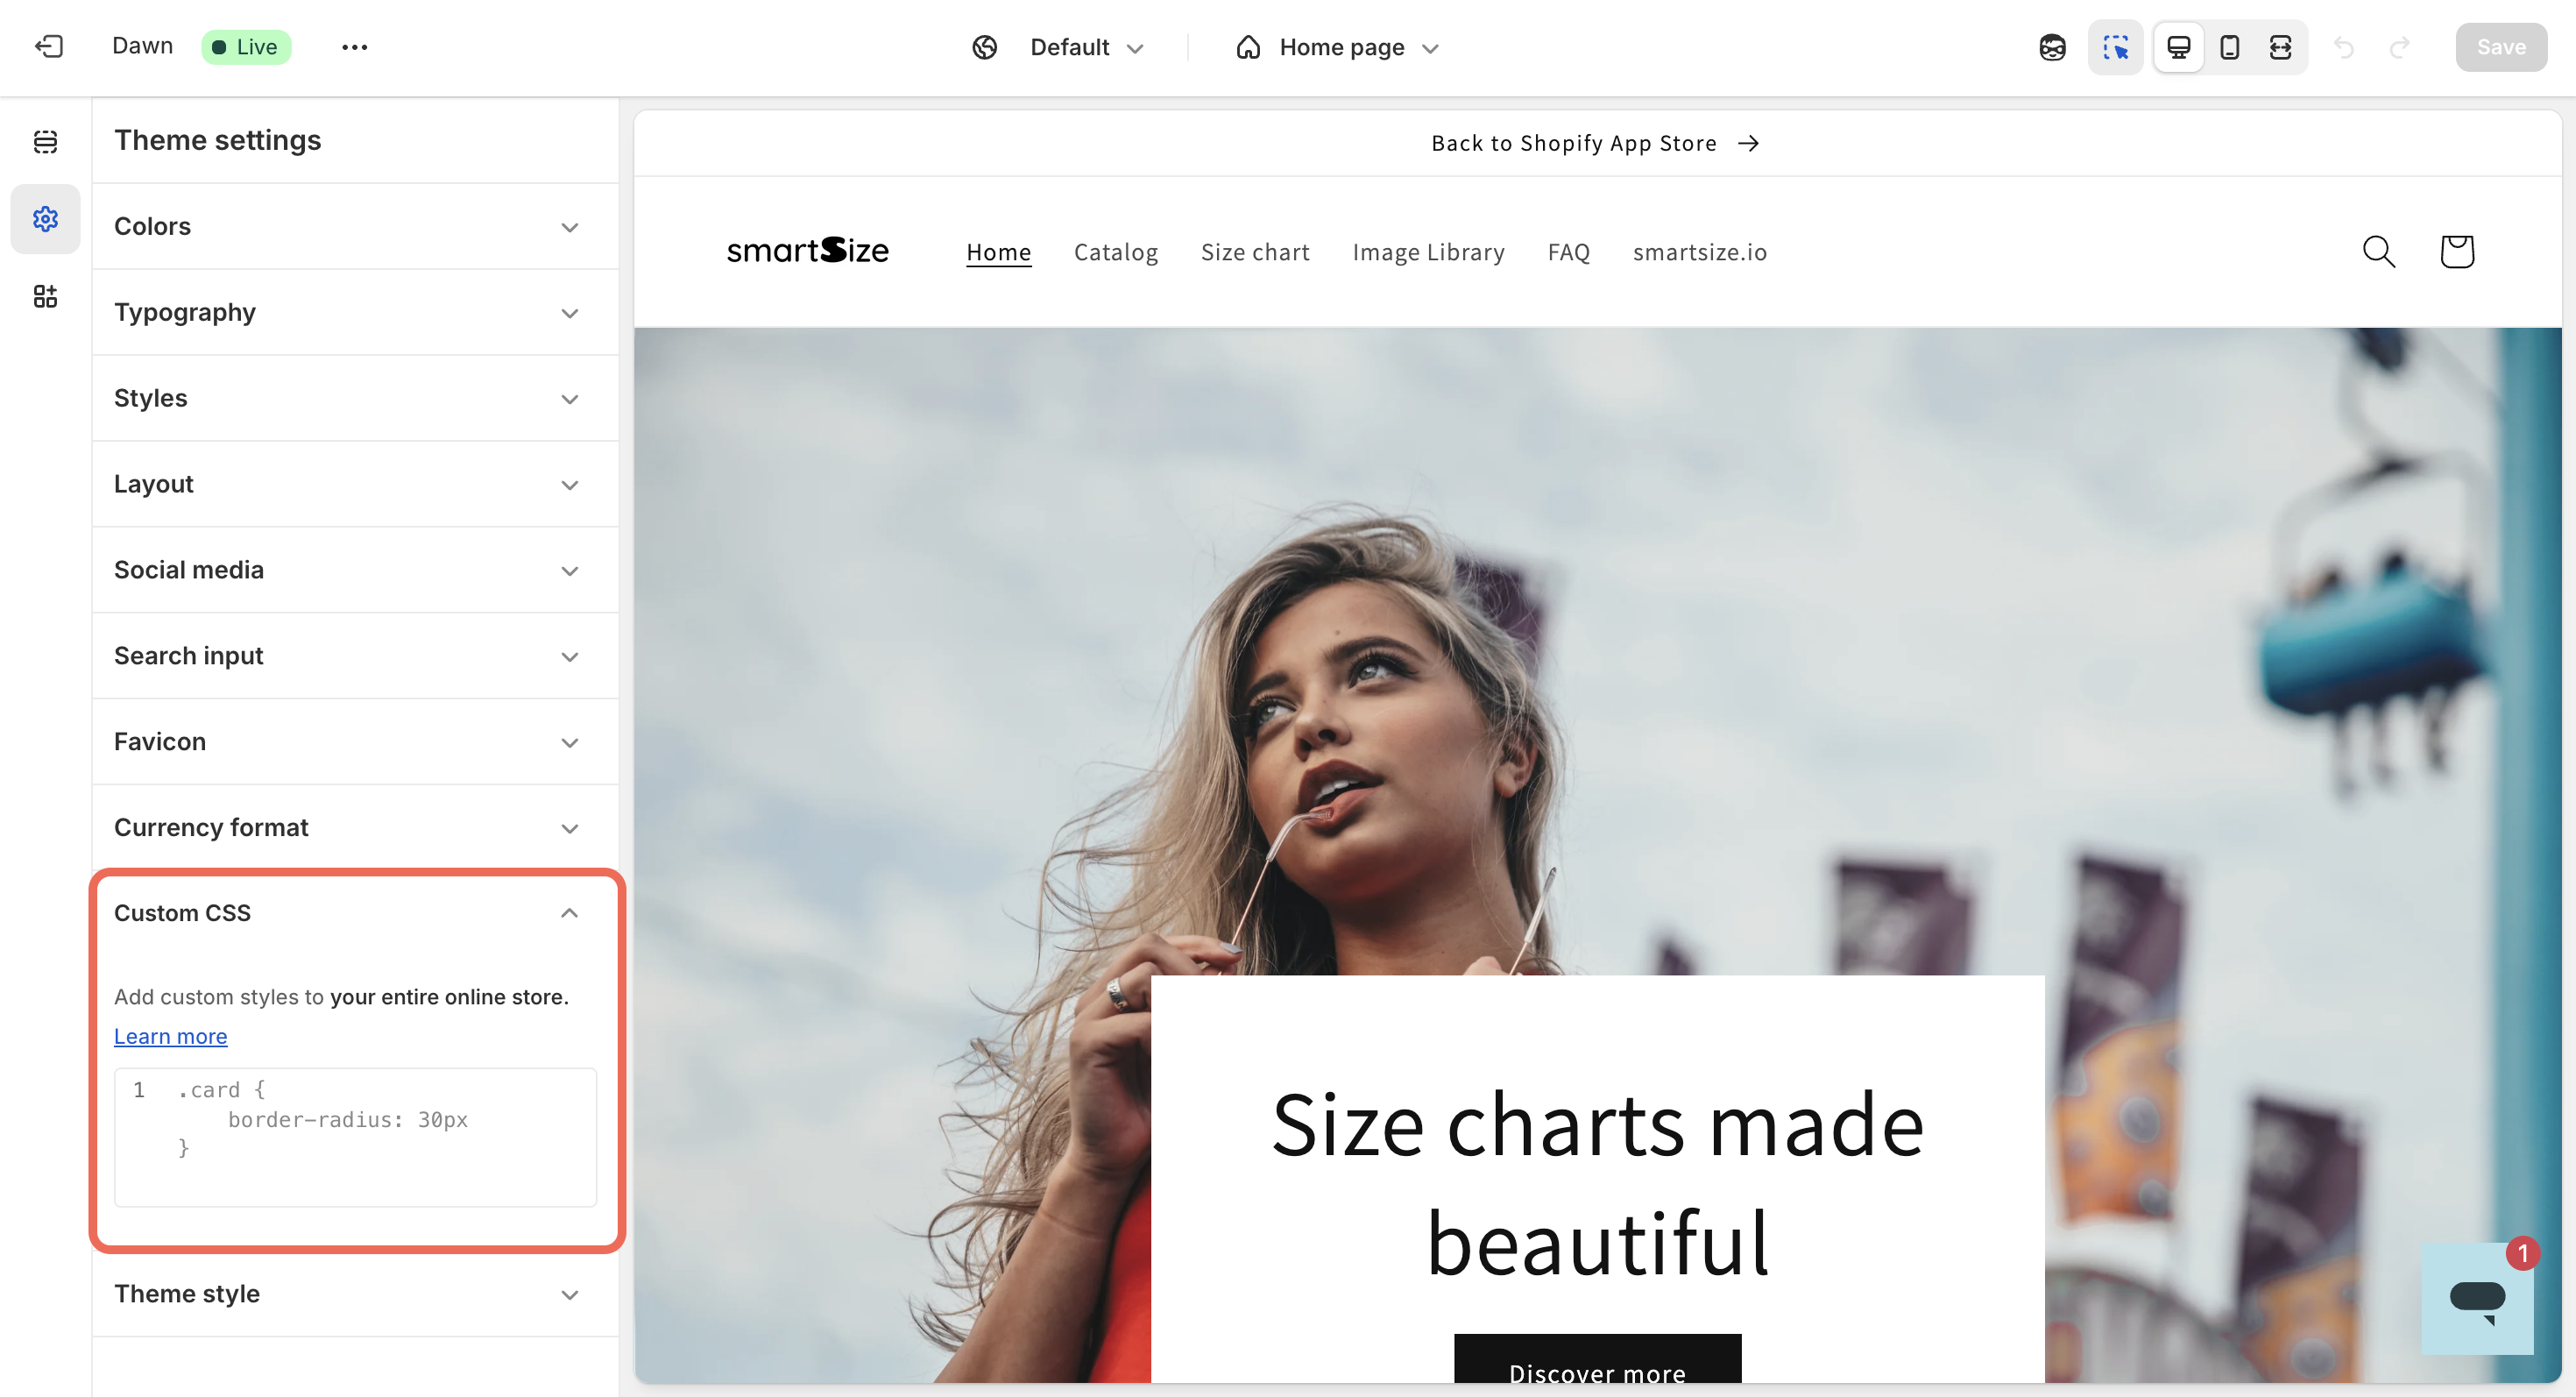Click the smartSize logo

click(807, 250)
